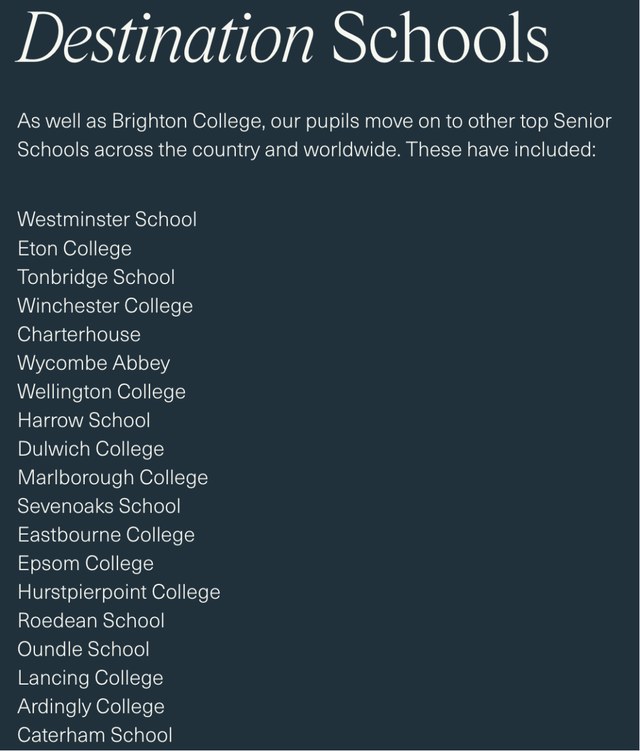Click the Destination Schools heading
The height and width of the screenshot is (751, 640).
(x=283, y=37)
